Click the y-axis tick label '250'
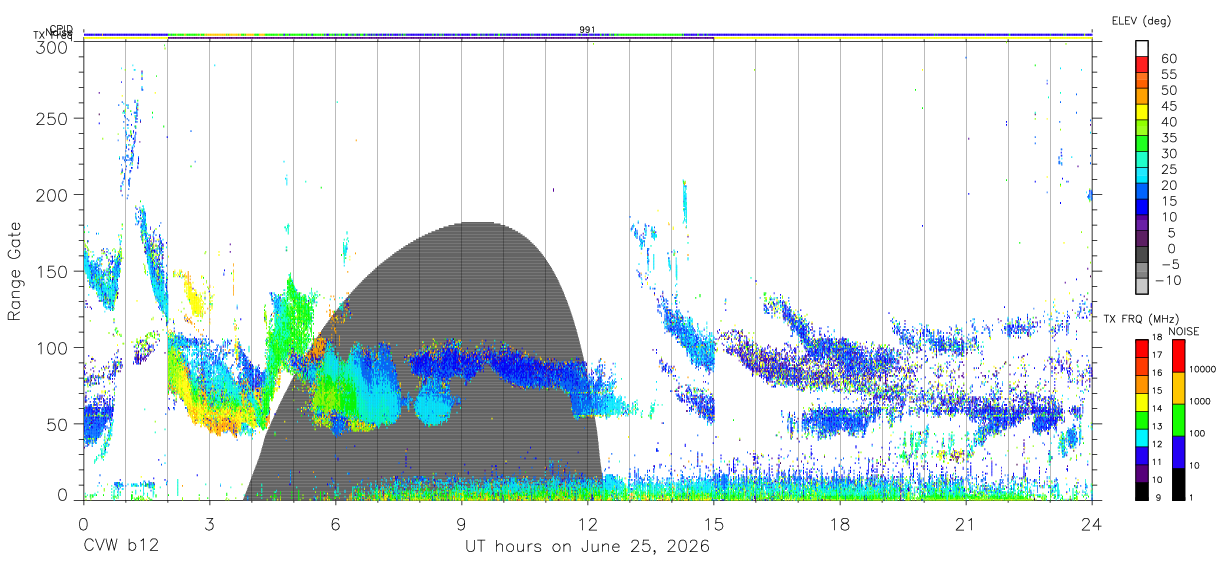Viewport: 1228px width, 567px height. [x=54, y=118]
